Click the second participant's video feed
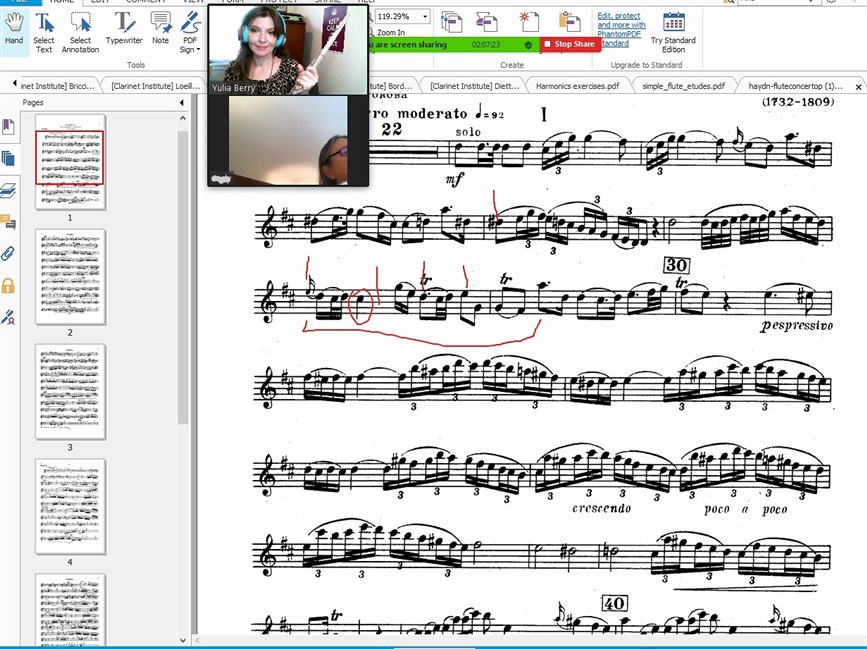The height and width of the screenshot is (649, 867). click(x=288, y=140)
